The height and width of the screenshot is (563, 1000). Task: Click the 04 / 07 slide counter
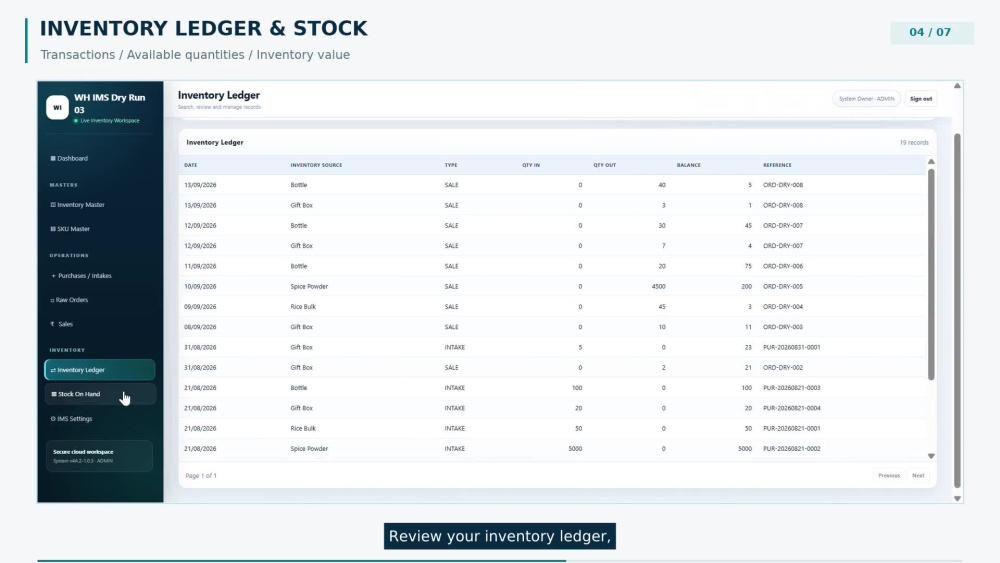(930, 33)
